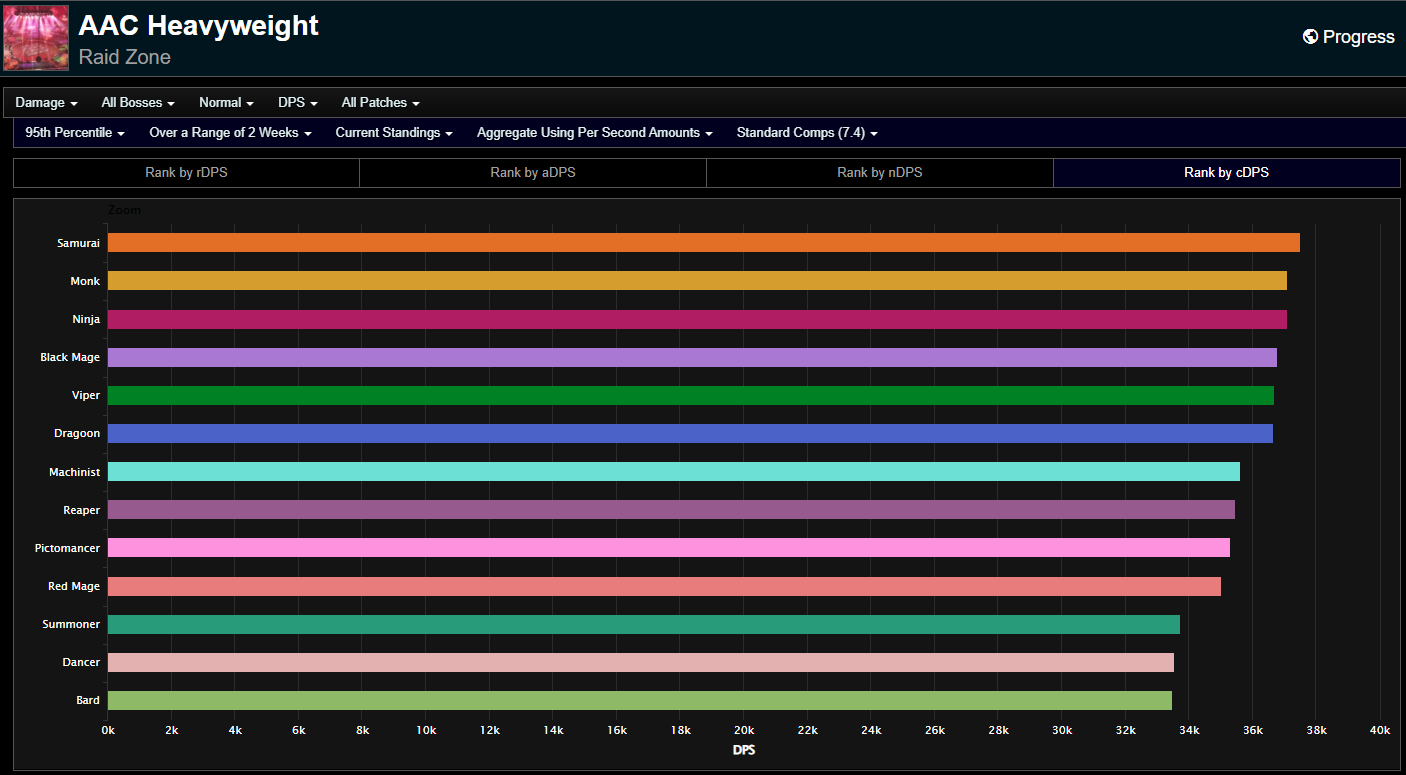
Task: Click the orange Samurai bar
Action: pyautogui.click(x=704, y=243)
